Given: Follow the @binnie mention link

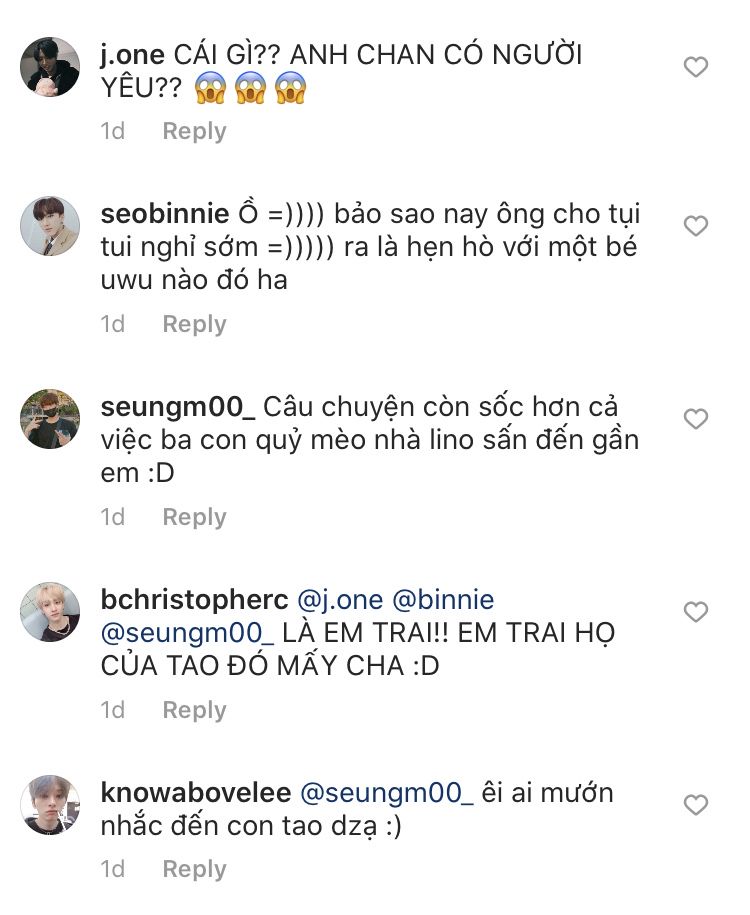Looking at the screenshot, I should pyautogui.click(x=443, y=599).
